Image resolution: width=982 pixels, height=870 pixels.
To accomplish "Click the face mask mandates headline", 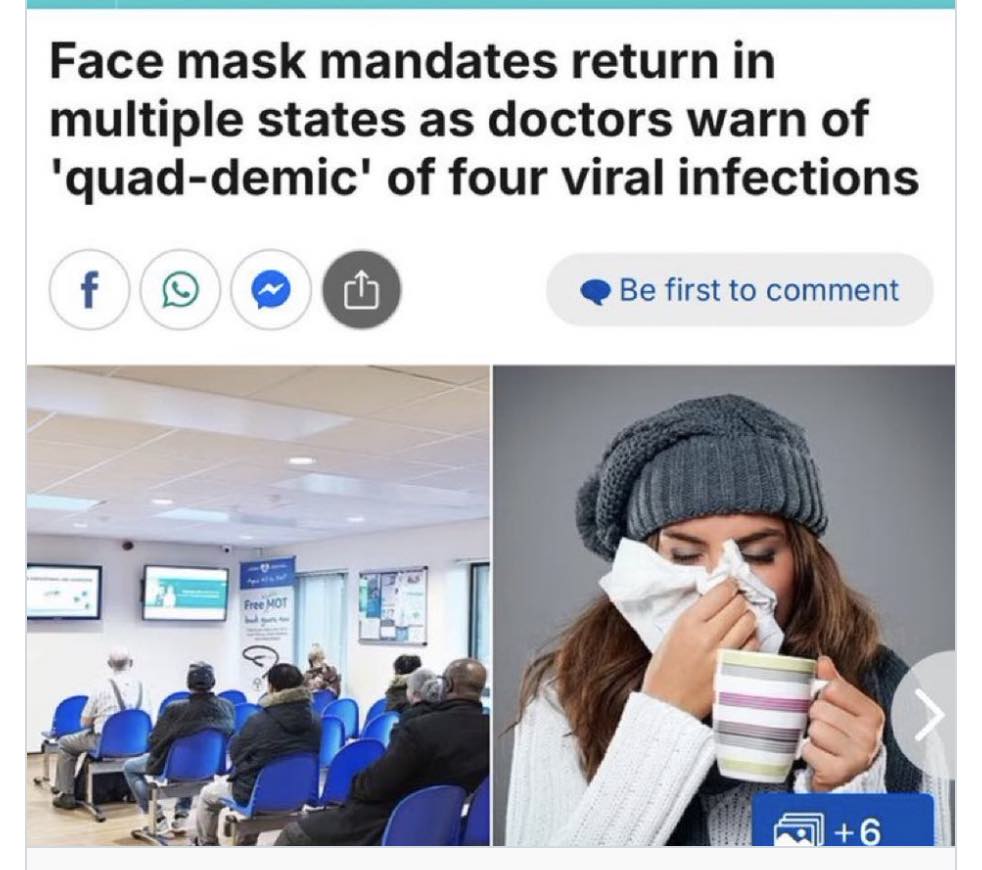I will tap(483, 120).
